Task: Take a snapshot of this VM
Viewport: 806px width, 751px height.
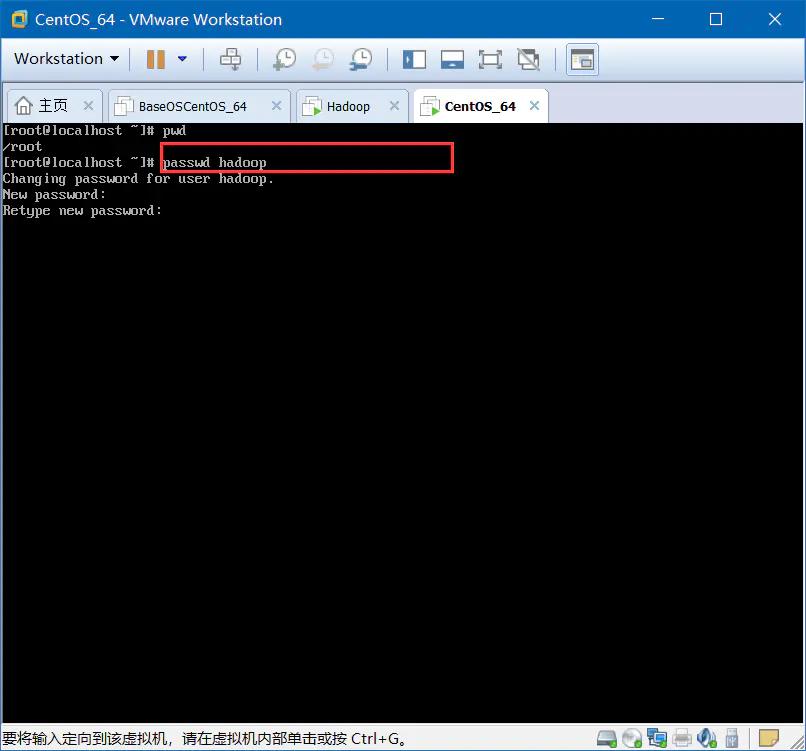Action: click(285, 59)
